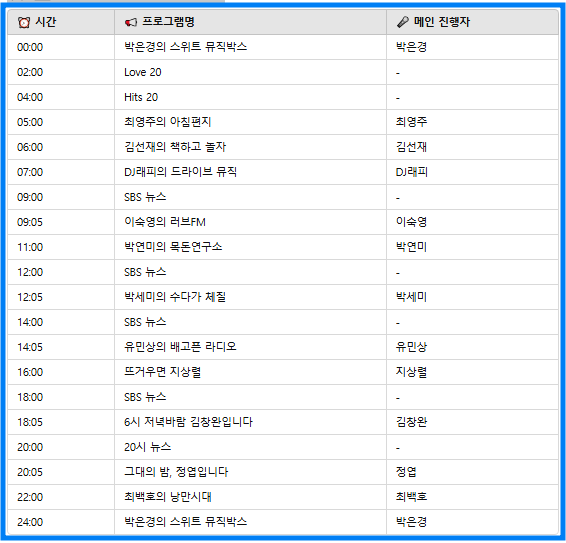Select host 최백호 in host column
Screen dimensions: 566x543
[x=412, y=497]
